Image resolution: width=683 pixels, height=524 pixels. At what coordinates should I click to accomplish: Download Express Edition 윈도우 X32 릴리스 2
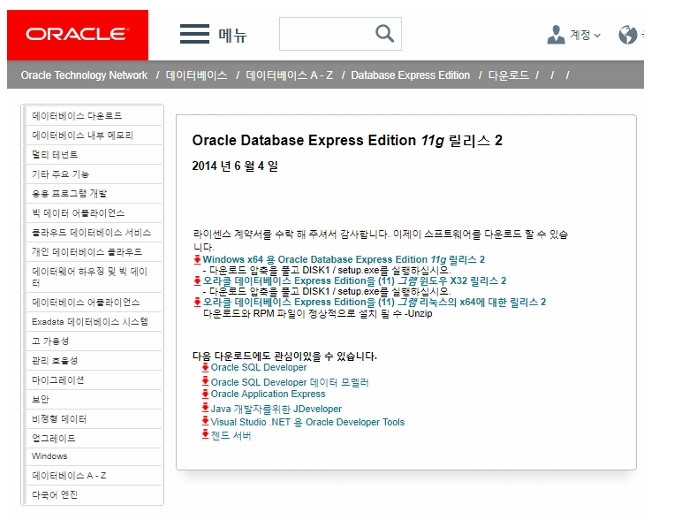pyautogui.click(x=355, y=281)
